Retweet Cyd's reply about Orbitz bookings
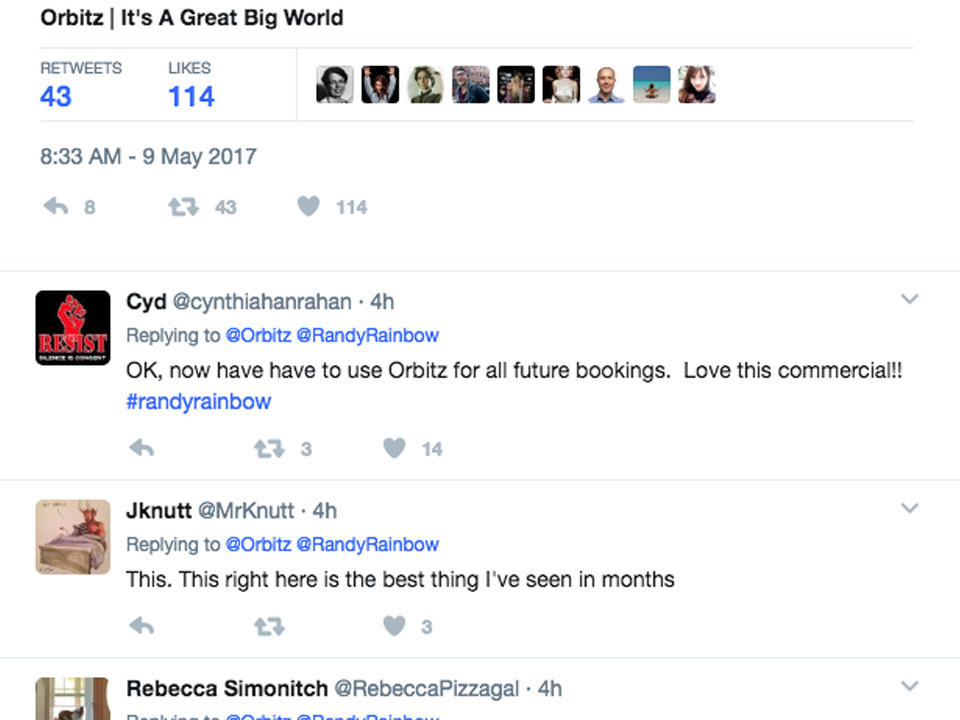 tap(269, 449)
